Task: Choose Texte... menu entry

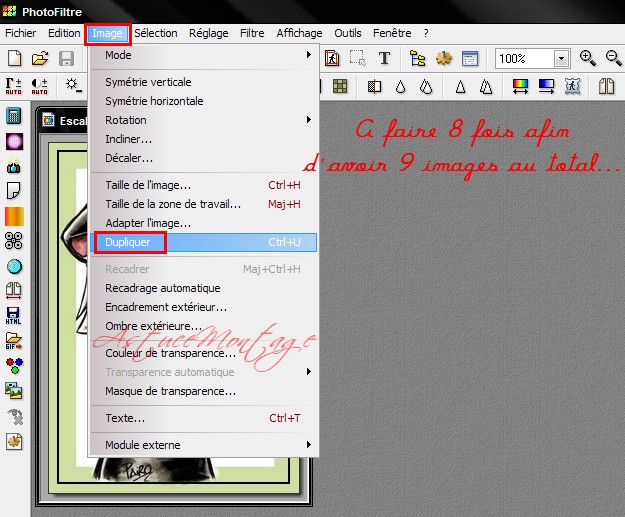Action: click(x=204, y=418)
